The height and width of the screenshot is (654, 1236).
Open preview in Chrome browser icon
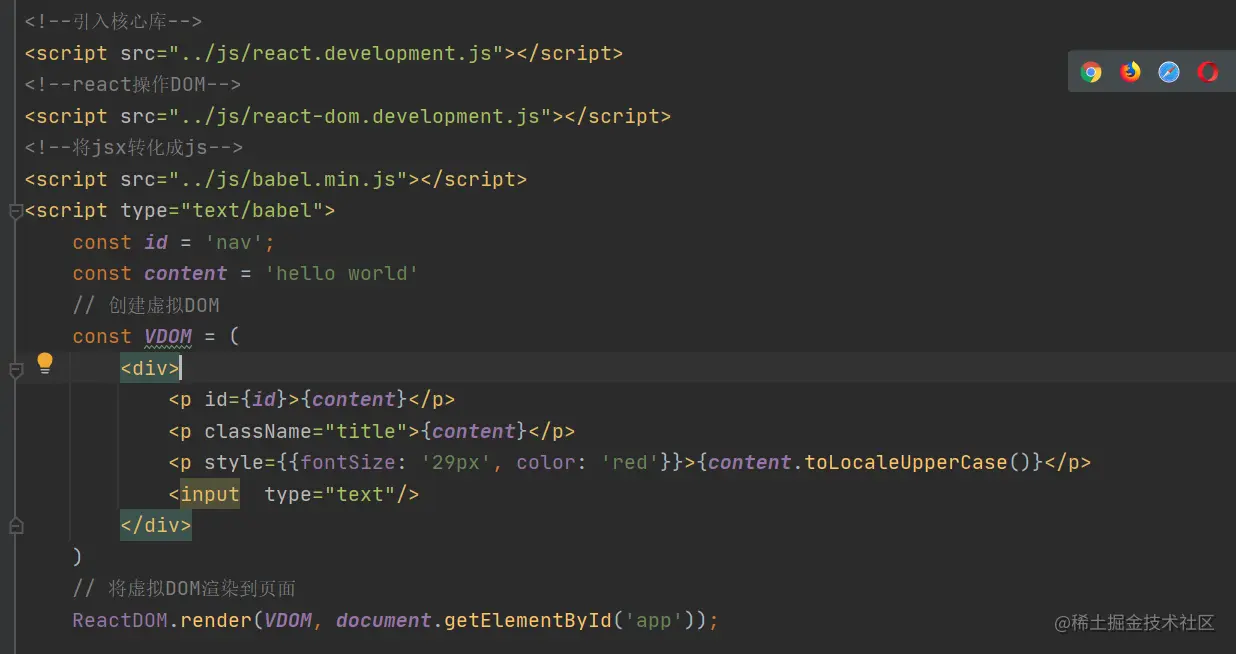[1091, 72]
